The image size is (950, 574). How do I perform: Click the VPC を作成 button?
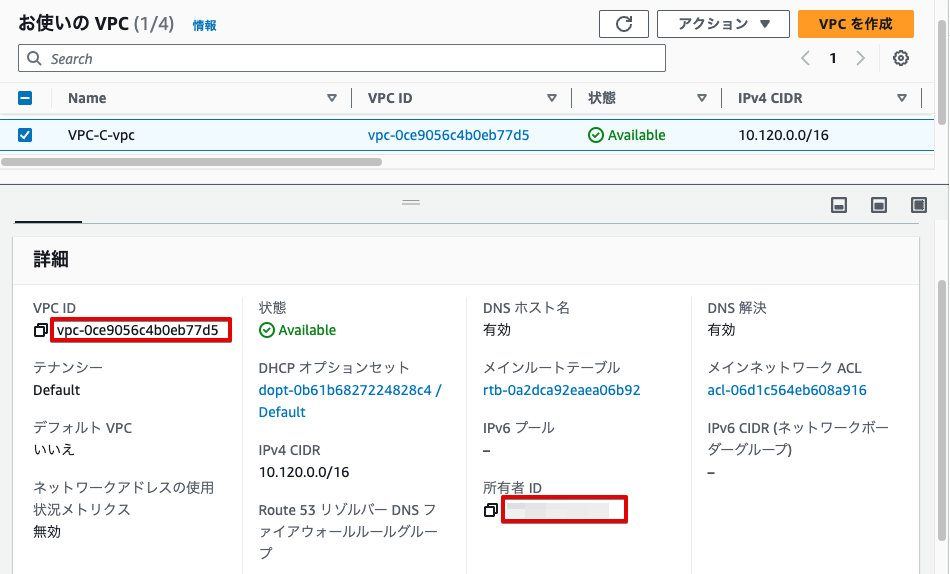(x=855, y=24)
